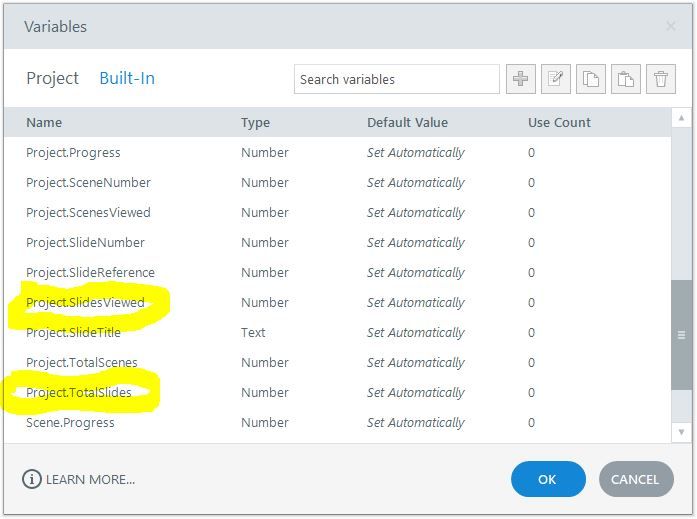Close the Variables dialog with X
The image size is (697, 519).
[671, 26]
